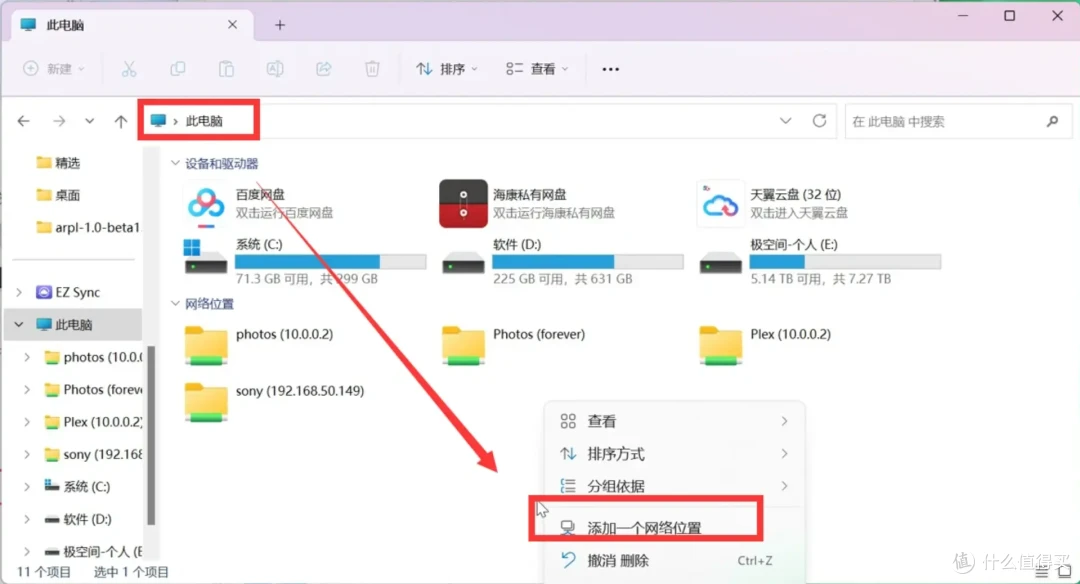Select sony (192.168 in sidebar tree
The width and height of the screenshot is (1080, 584).
[x=93, y=454]
